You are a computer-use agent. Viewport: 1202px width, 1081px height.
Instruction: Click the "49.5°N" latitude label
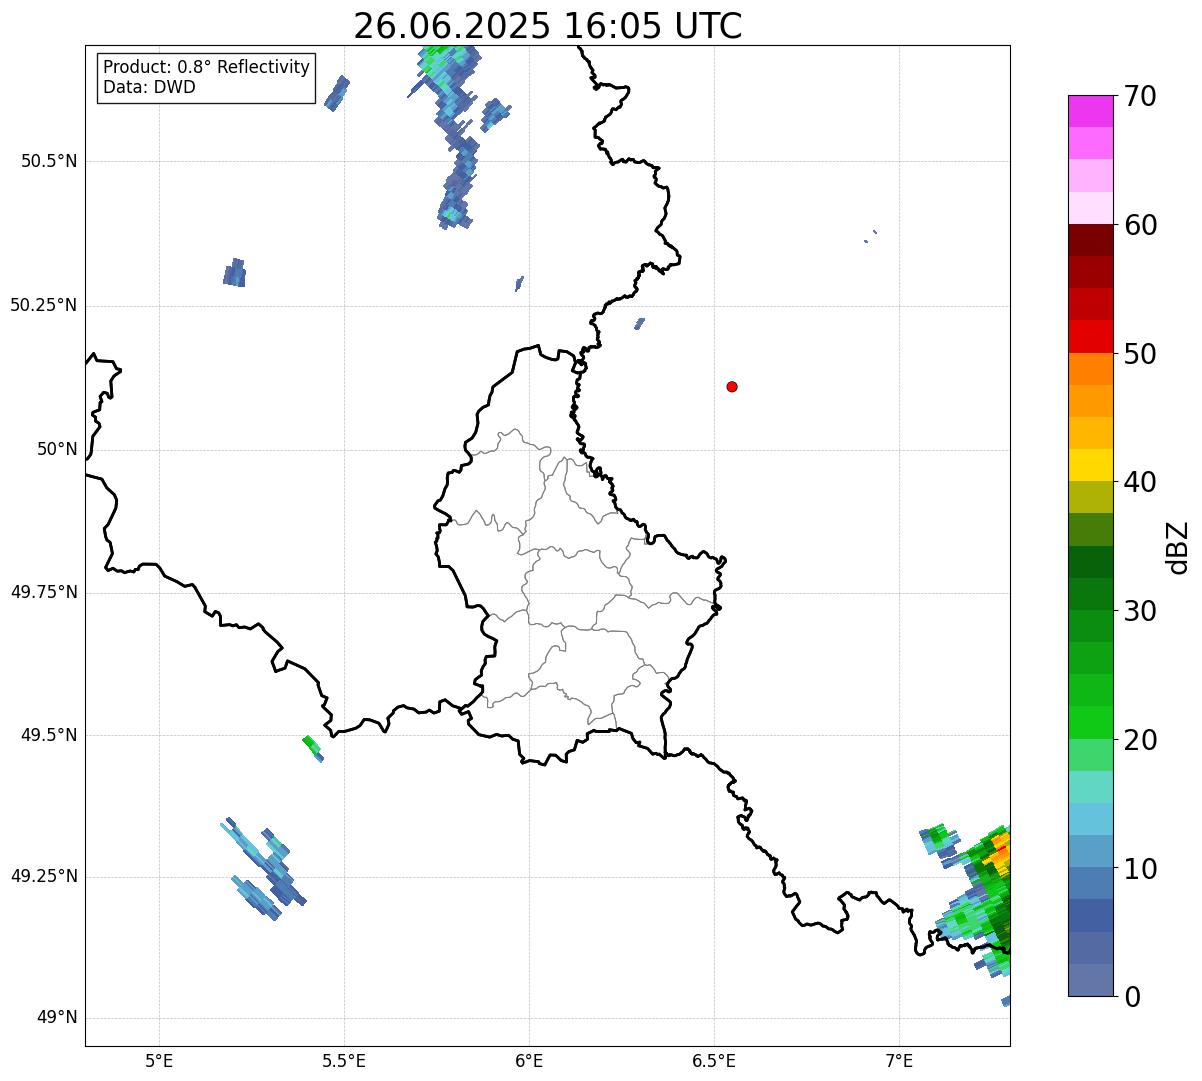(49, 735)
